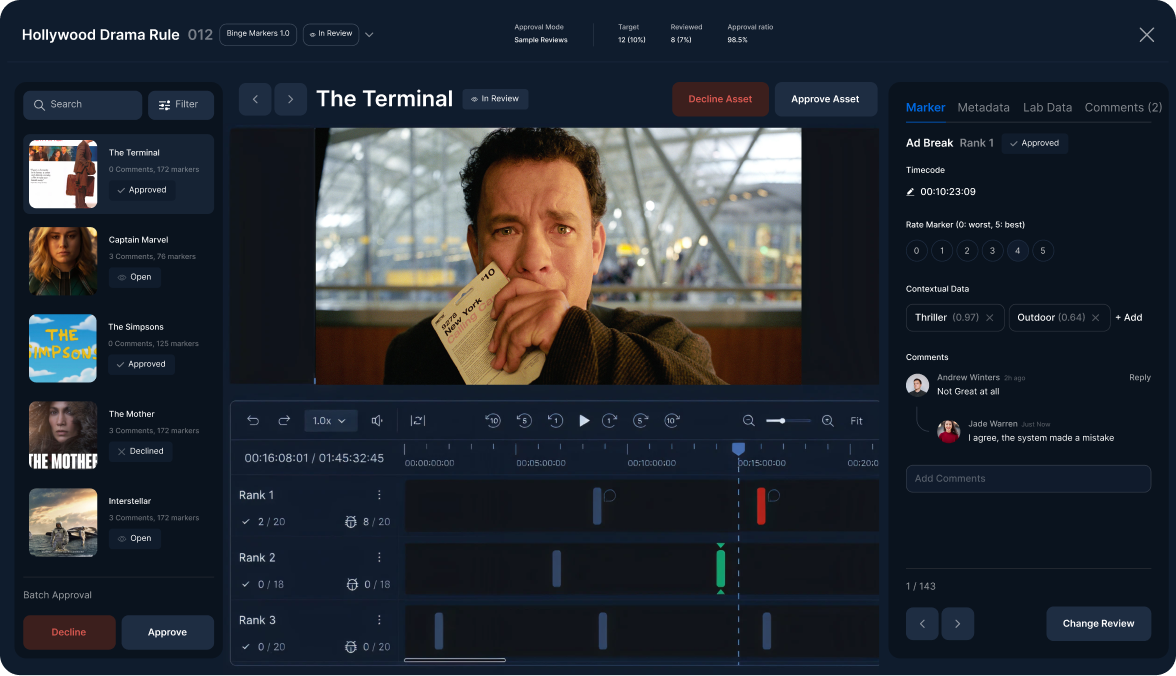1176x676 pixels.
Task: Click the timeline horizontal scrollbar
Action: tap(454, 660)
